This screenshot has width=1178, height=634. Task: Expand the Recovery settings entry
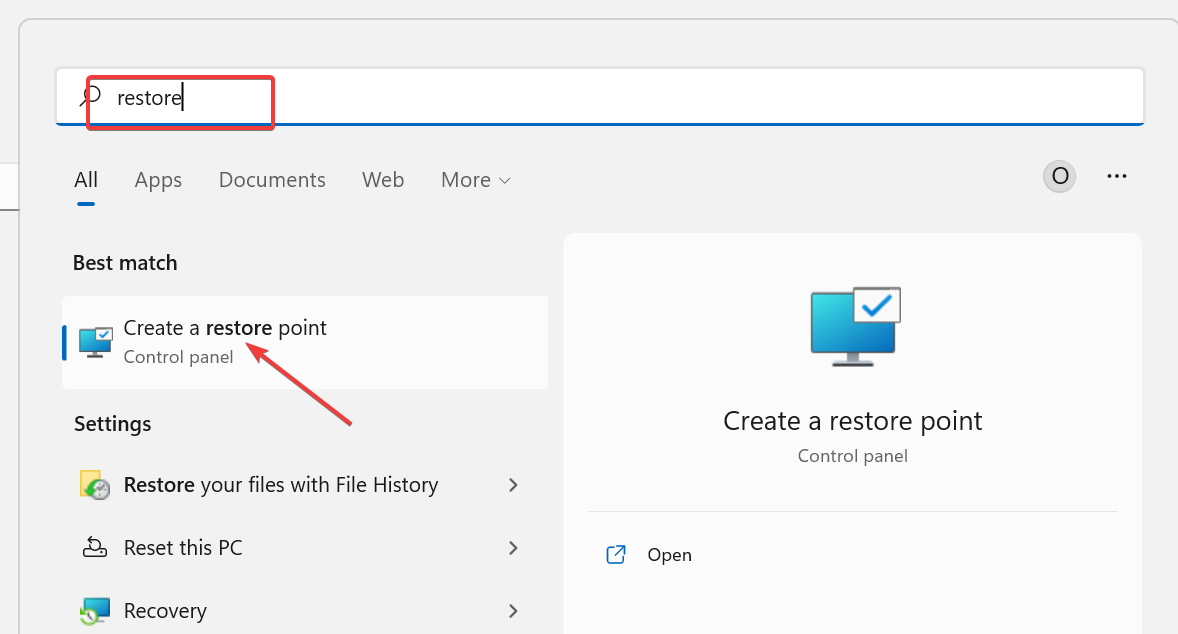513,610
